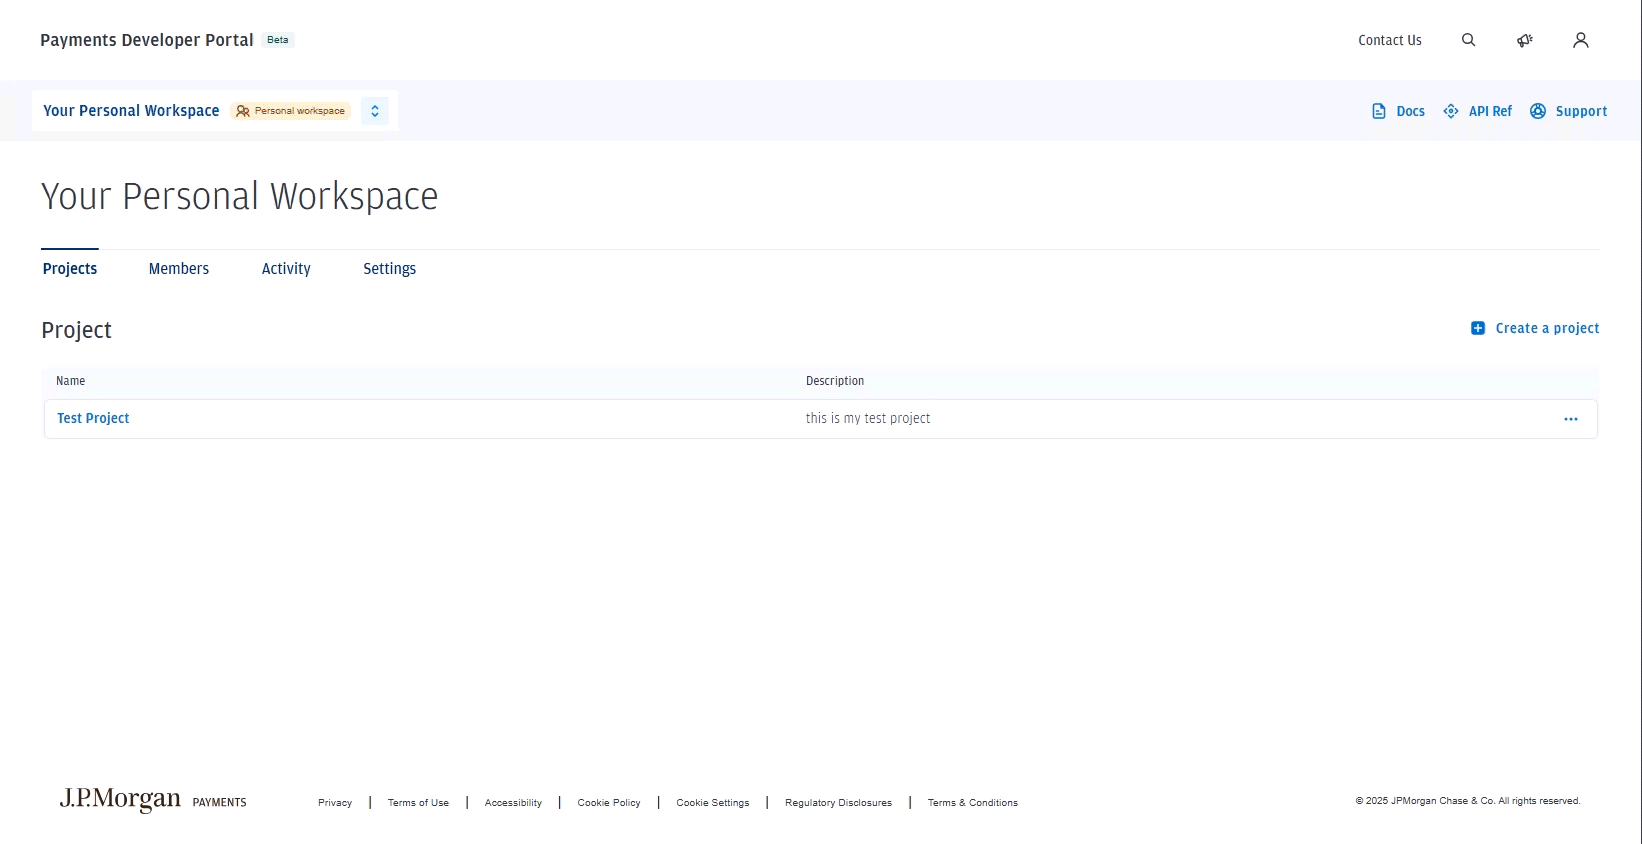1642x844 pixels.
Task: Select the Projects tab
Action: (70, 269)
